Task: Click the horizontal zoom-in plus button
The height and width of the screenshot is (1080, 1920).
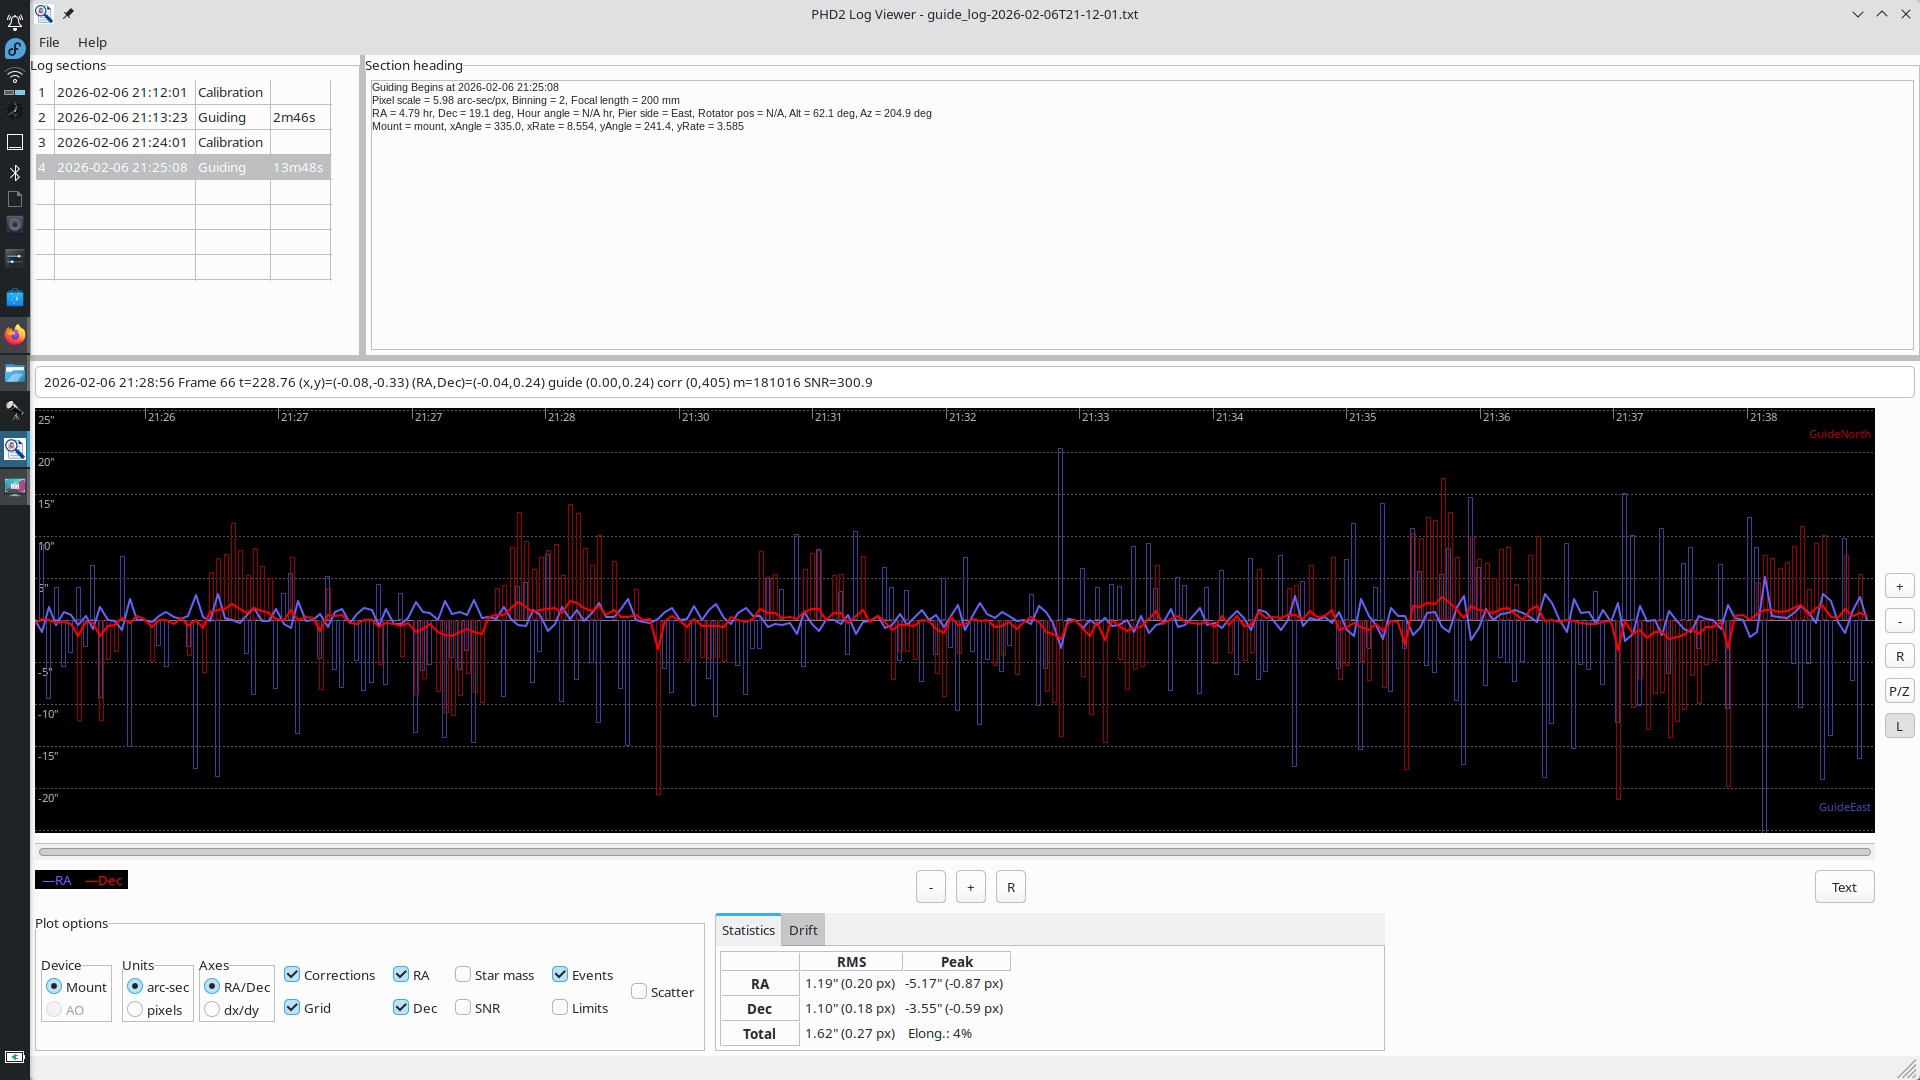Action: 970,887
